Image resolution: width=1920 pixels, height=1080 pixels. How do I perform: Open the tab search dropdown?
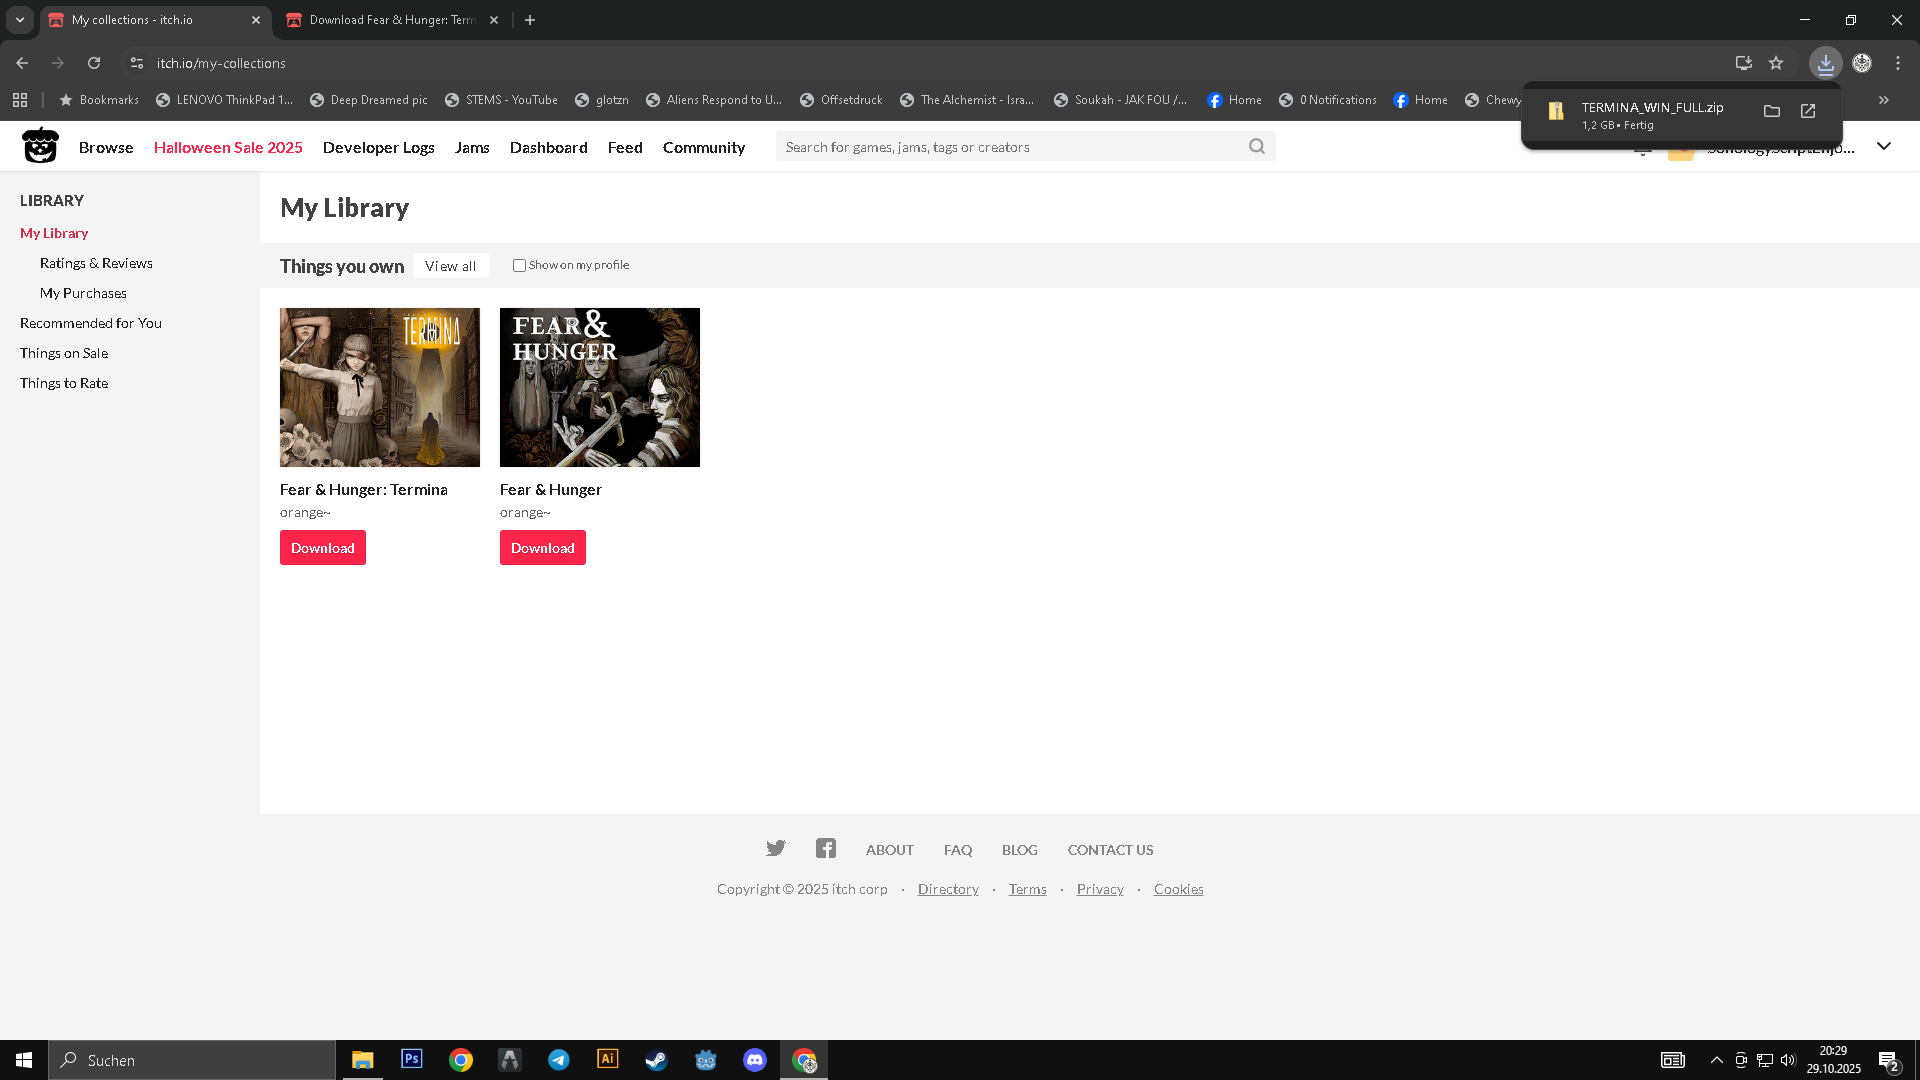click(x=19, y=20)
